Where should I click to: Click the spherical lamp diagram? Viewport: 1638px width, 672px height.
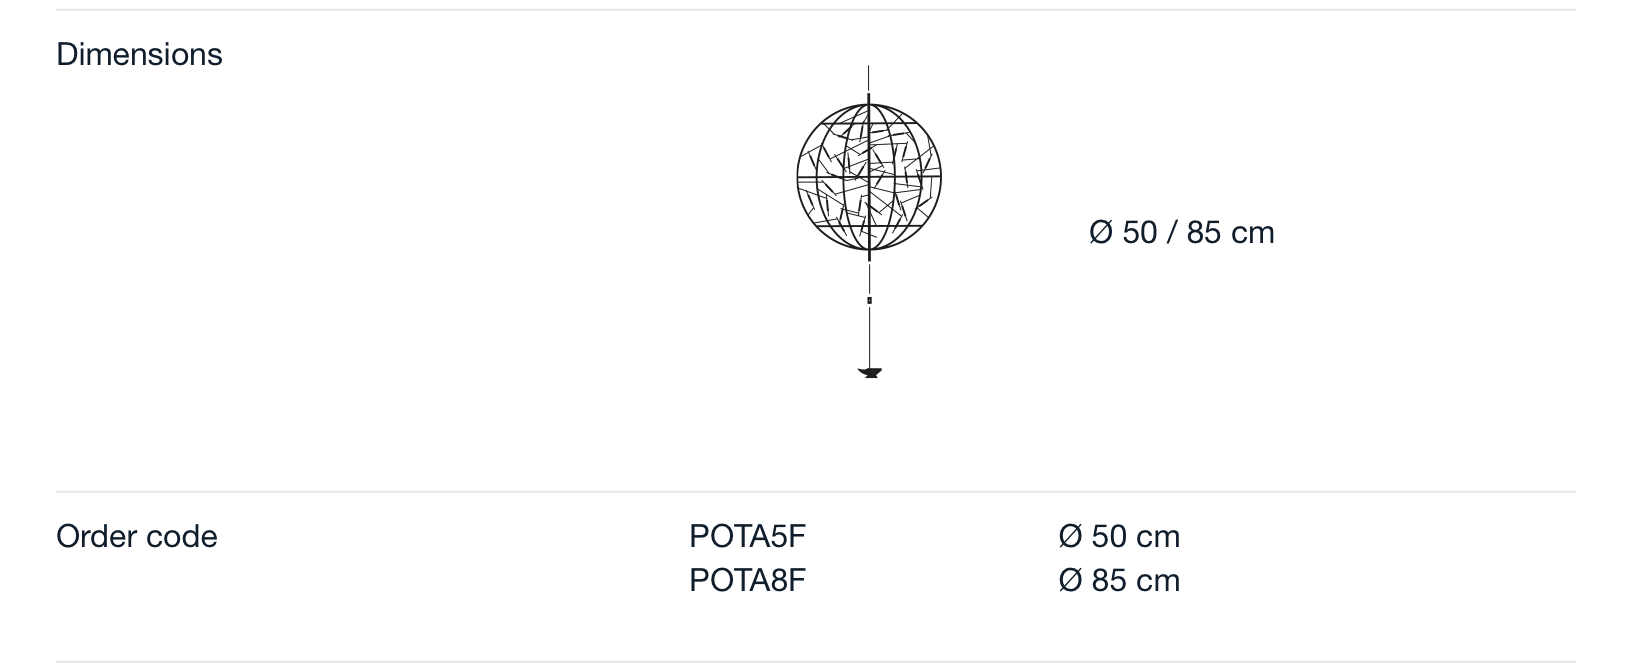coord(869,178)
